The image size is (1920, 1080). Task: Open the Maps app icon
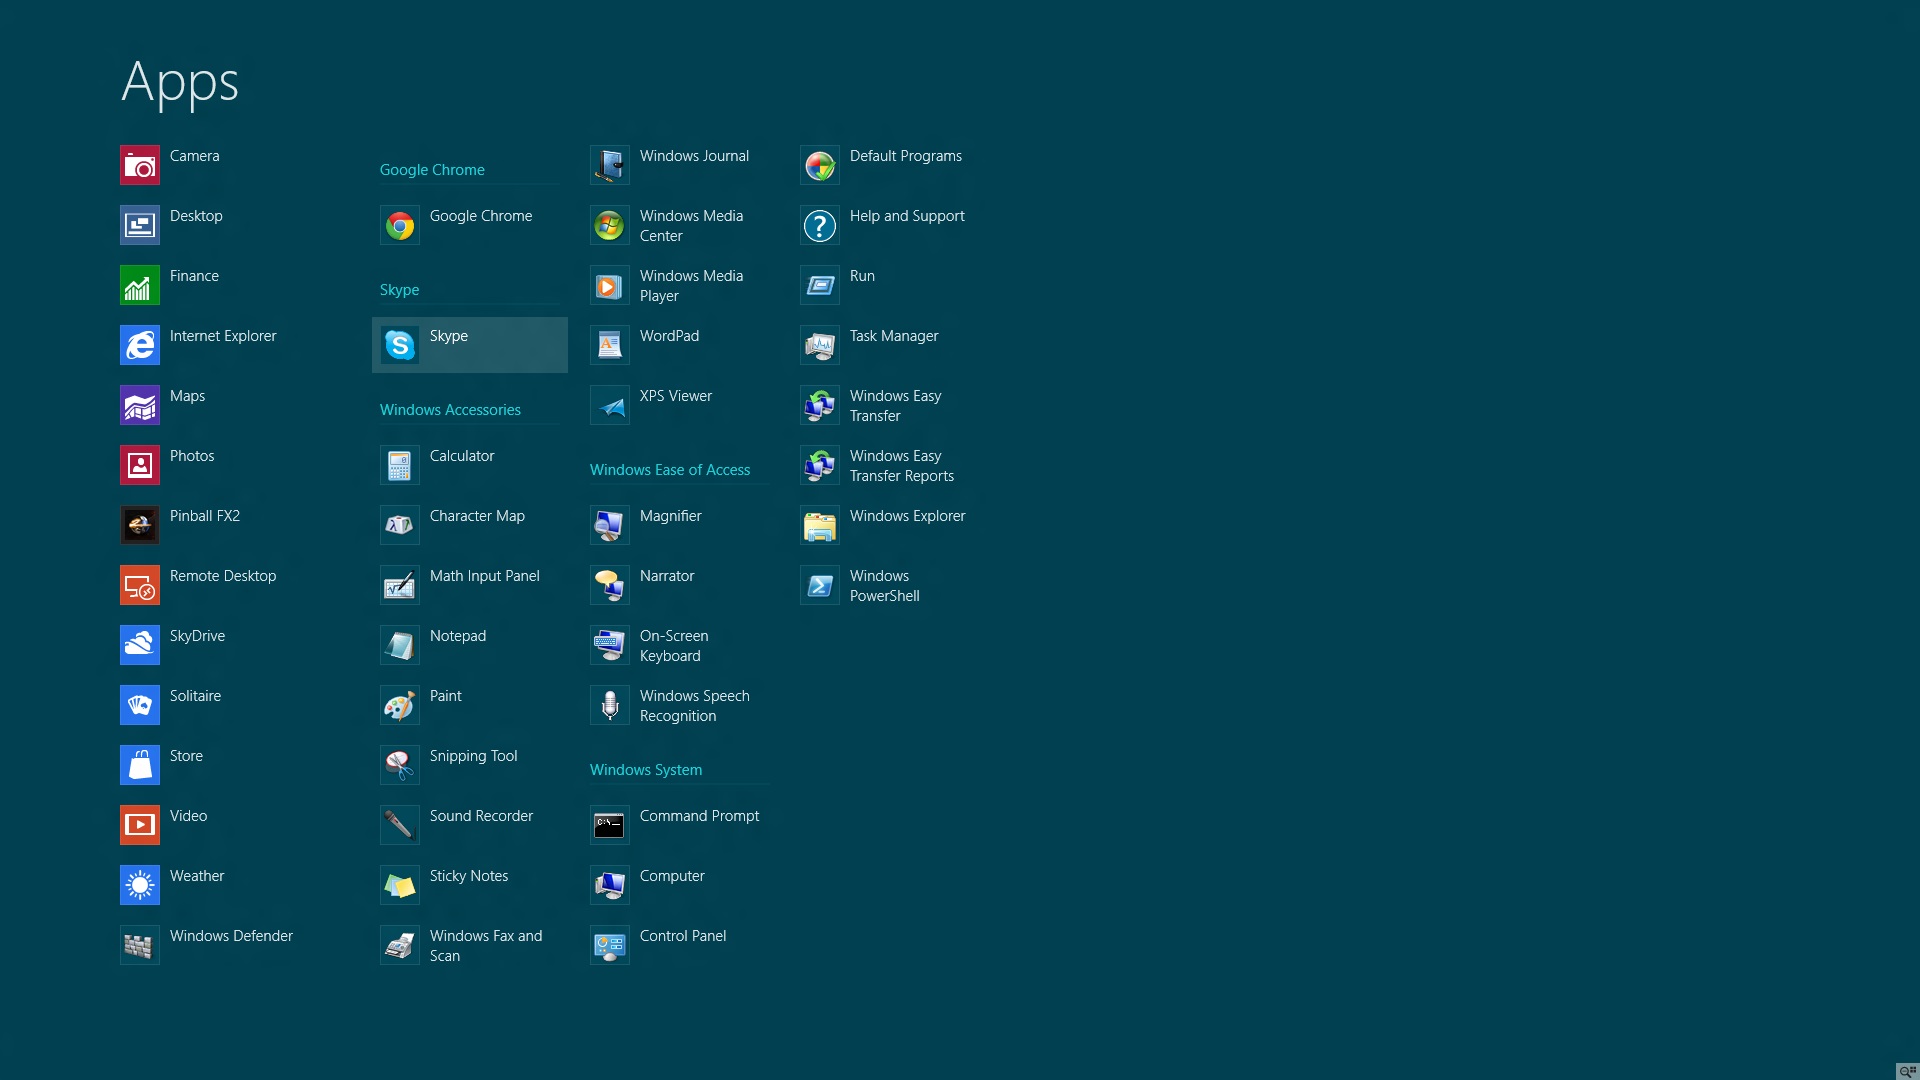140,405
